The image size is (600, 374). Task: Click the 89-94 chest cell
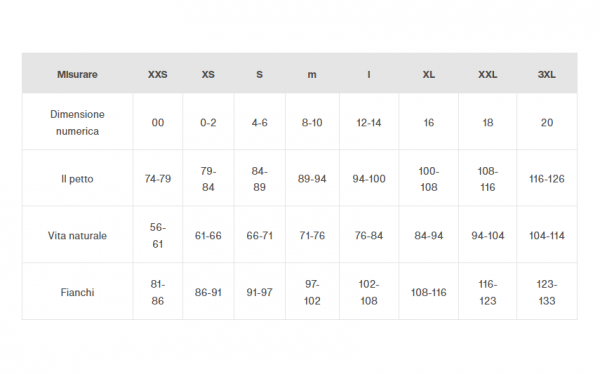(x=312, y=179)
